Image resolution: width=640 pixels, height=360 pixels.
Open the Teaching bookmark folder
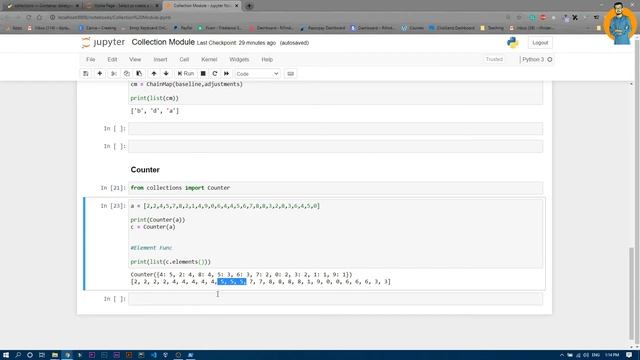point(492,28)
